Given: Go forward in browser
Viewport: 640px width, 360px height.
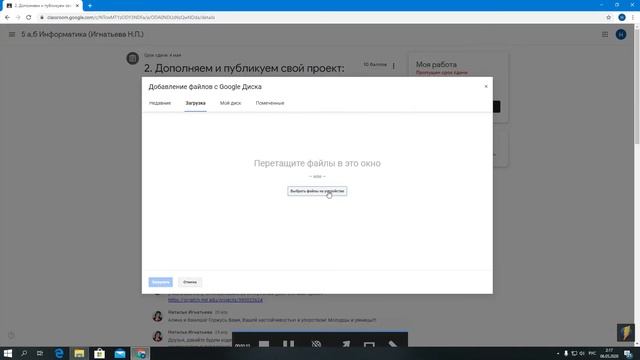Looking at the screenshot, I should coord(18,18).
